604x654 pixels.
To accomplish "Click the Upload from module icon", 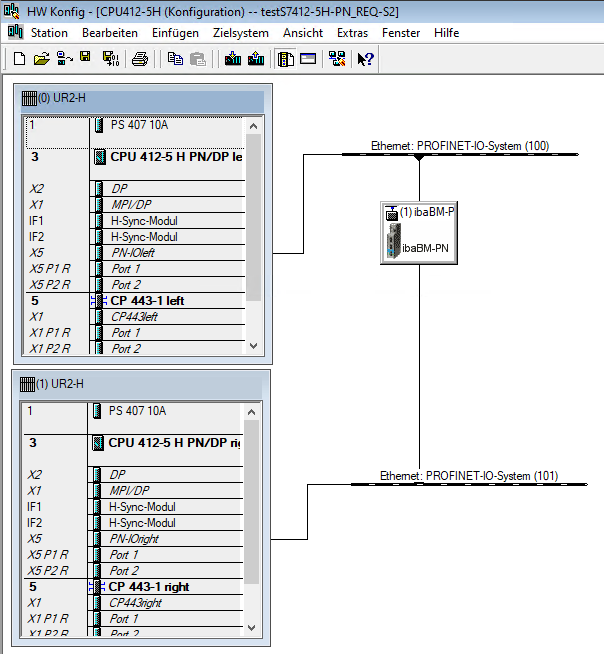I will point(256,59).
